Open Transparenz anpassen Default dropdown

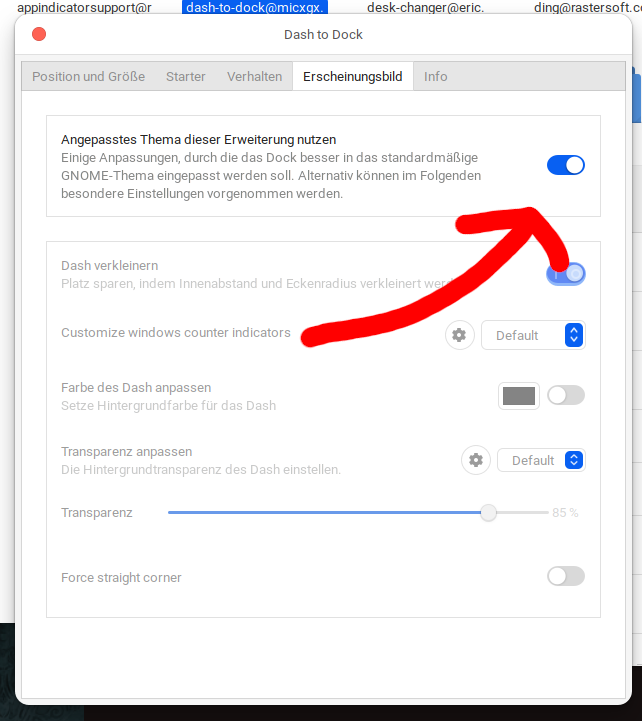tap(541, 460)
